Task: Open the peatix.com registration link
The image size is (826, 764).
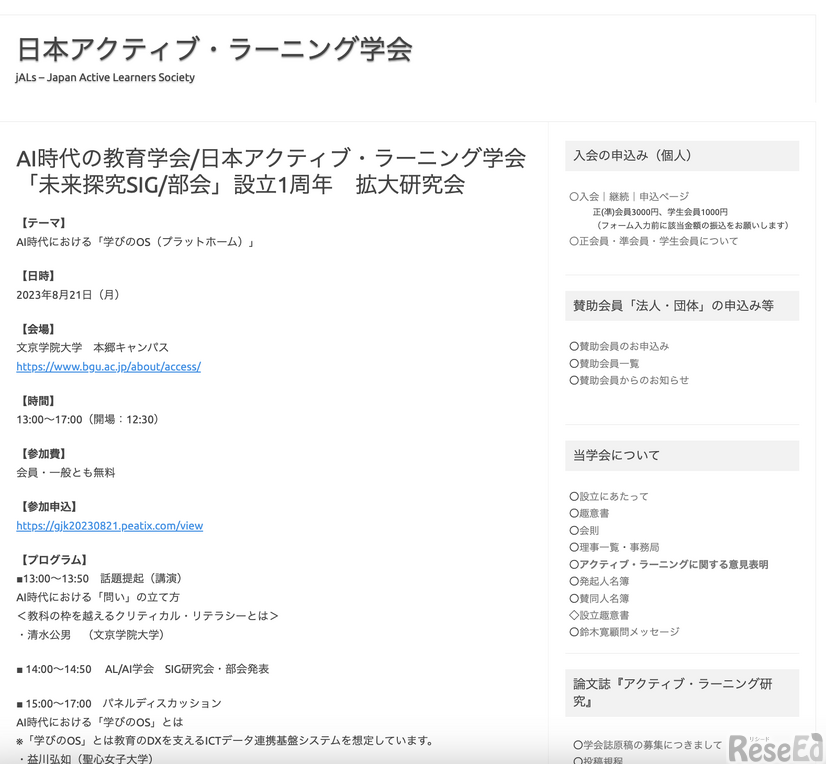Action: pos(110,526)
